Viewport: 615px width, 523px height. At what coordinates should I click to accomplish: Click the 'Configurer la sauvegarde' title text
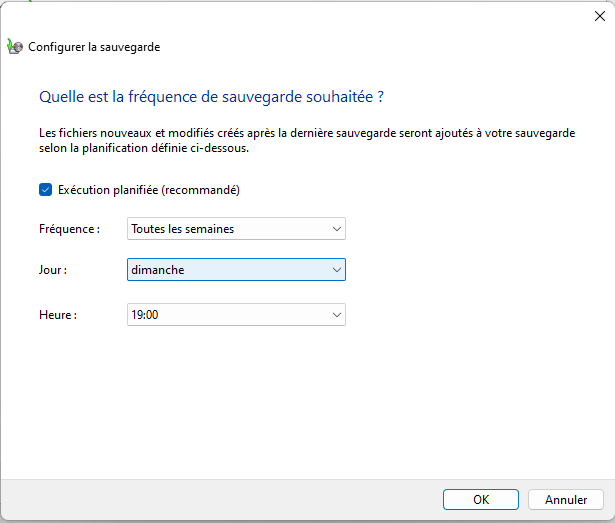(94, 47)
